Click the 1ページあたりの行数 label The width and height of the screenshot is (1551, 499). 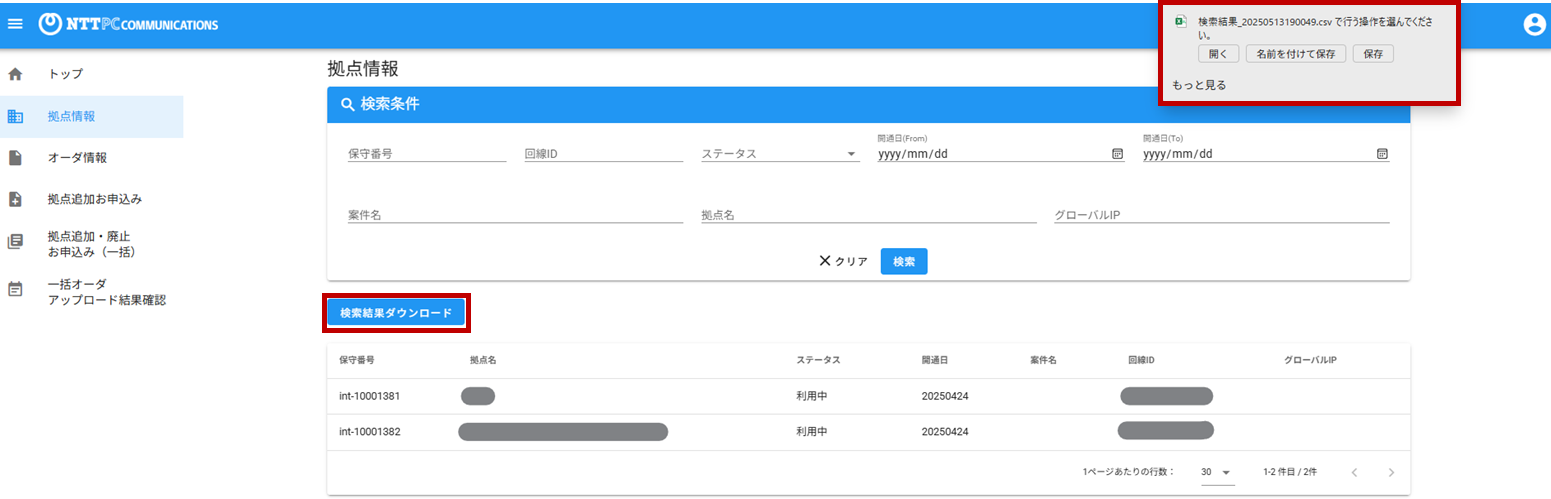[1129, 472]
